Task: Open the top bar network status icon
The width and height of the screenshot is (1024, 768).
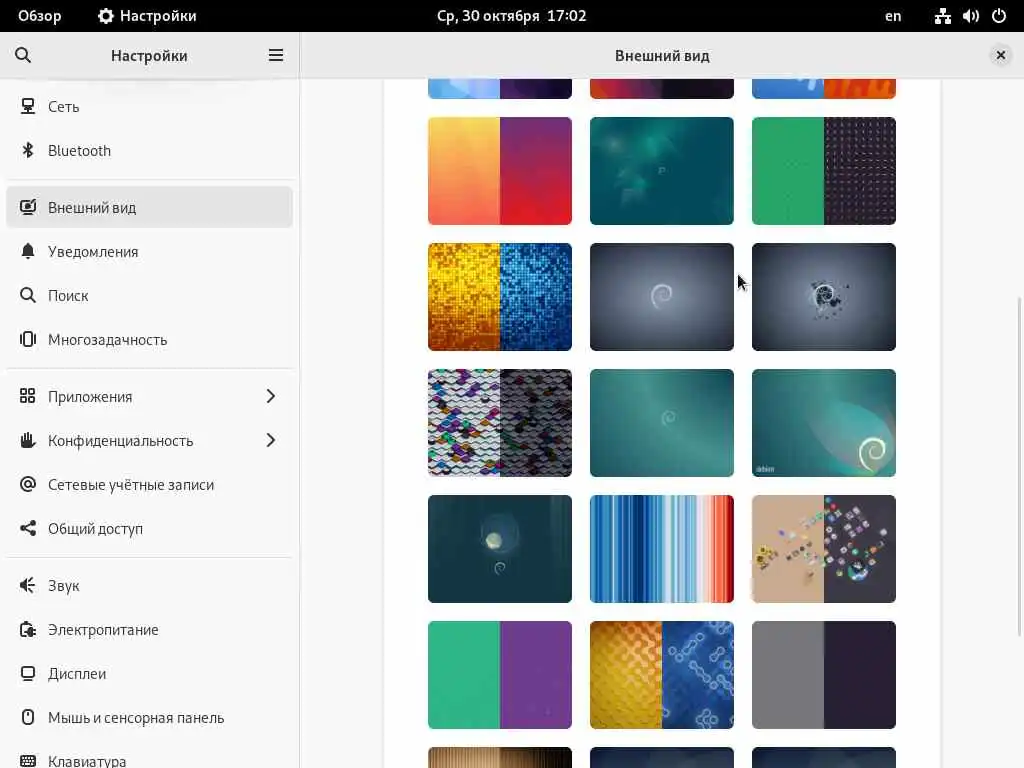Action: pyautogui.click(x=942, y=16)
